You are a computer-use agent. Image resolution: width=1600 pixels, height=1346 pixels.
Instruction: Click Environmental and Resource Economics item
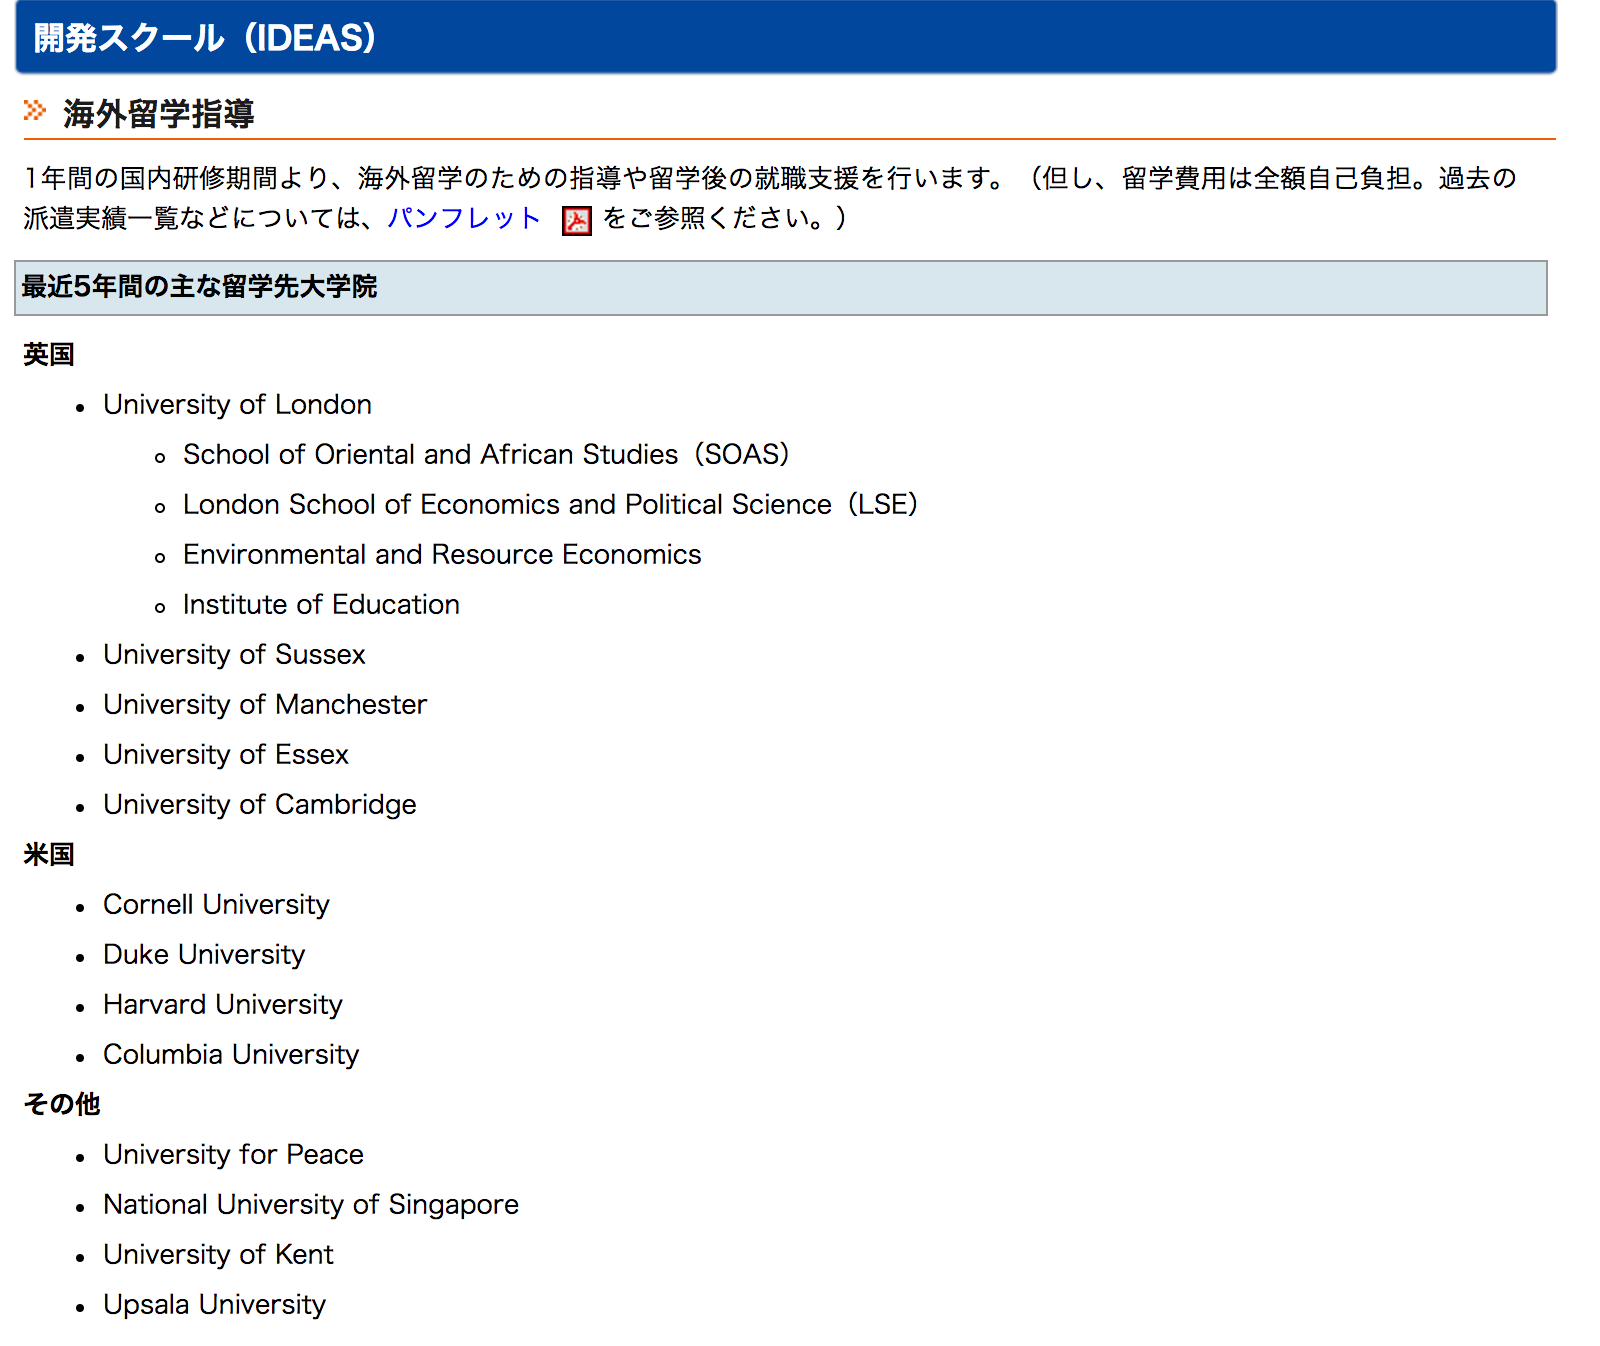(x=442, y=554)
